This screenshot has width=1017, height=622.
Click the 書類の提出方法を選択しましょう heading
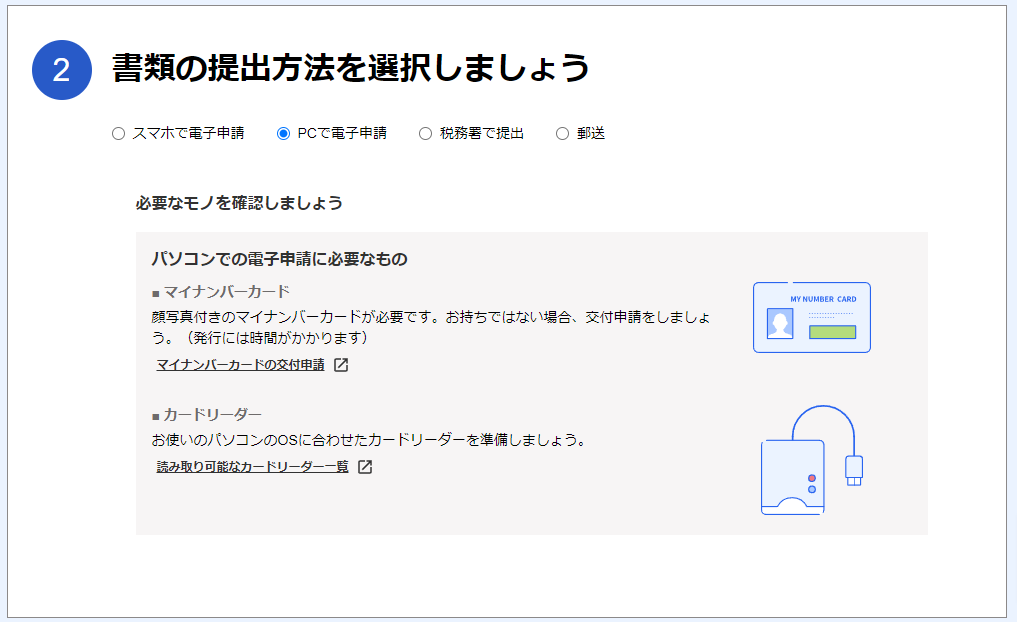click(350, 68)
